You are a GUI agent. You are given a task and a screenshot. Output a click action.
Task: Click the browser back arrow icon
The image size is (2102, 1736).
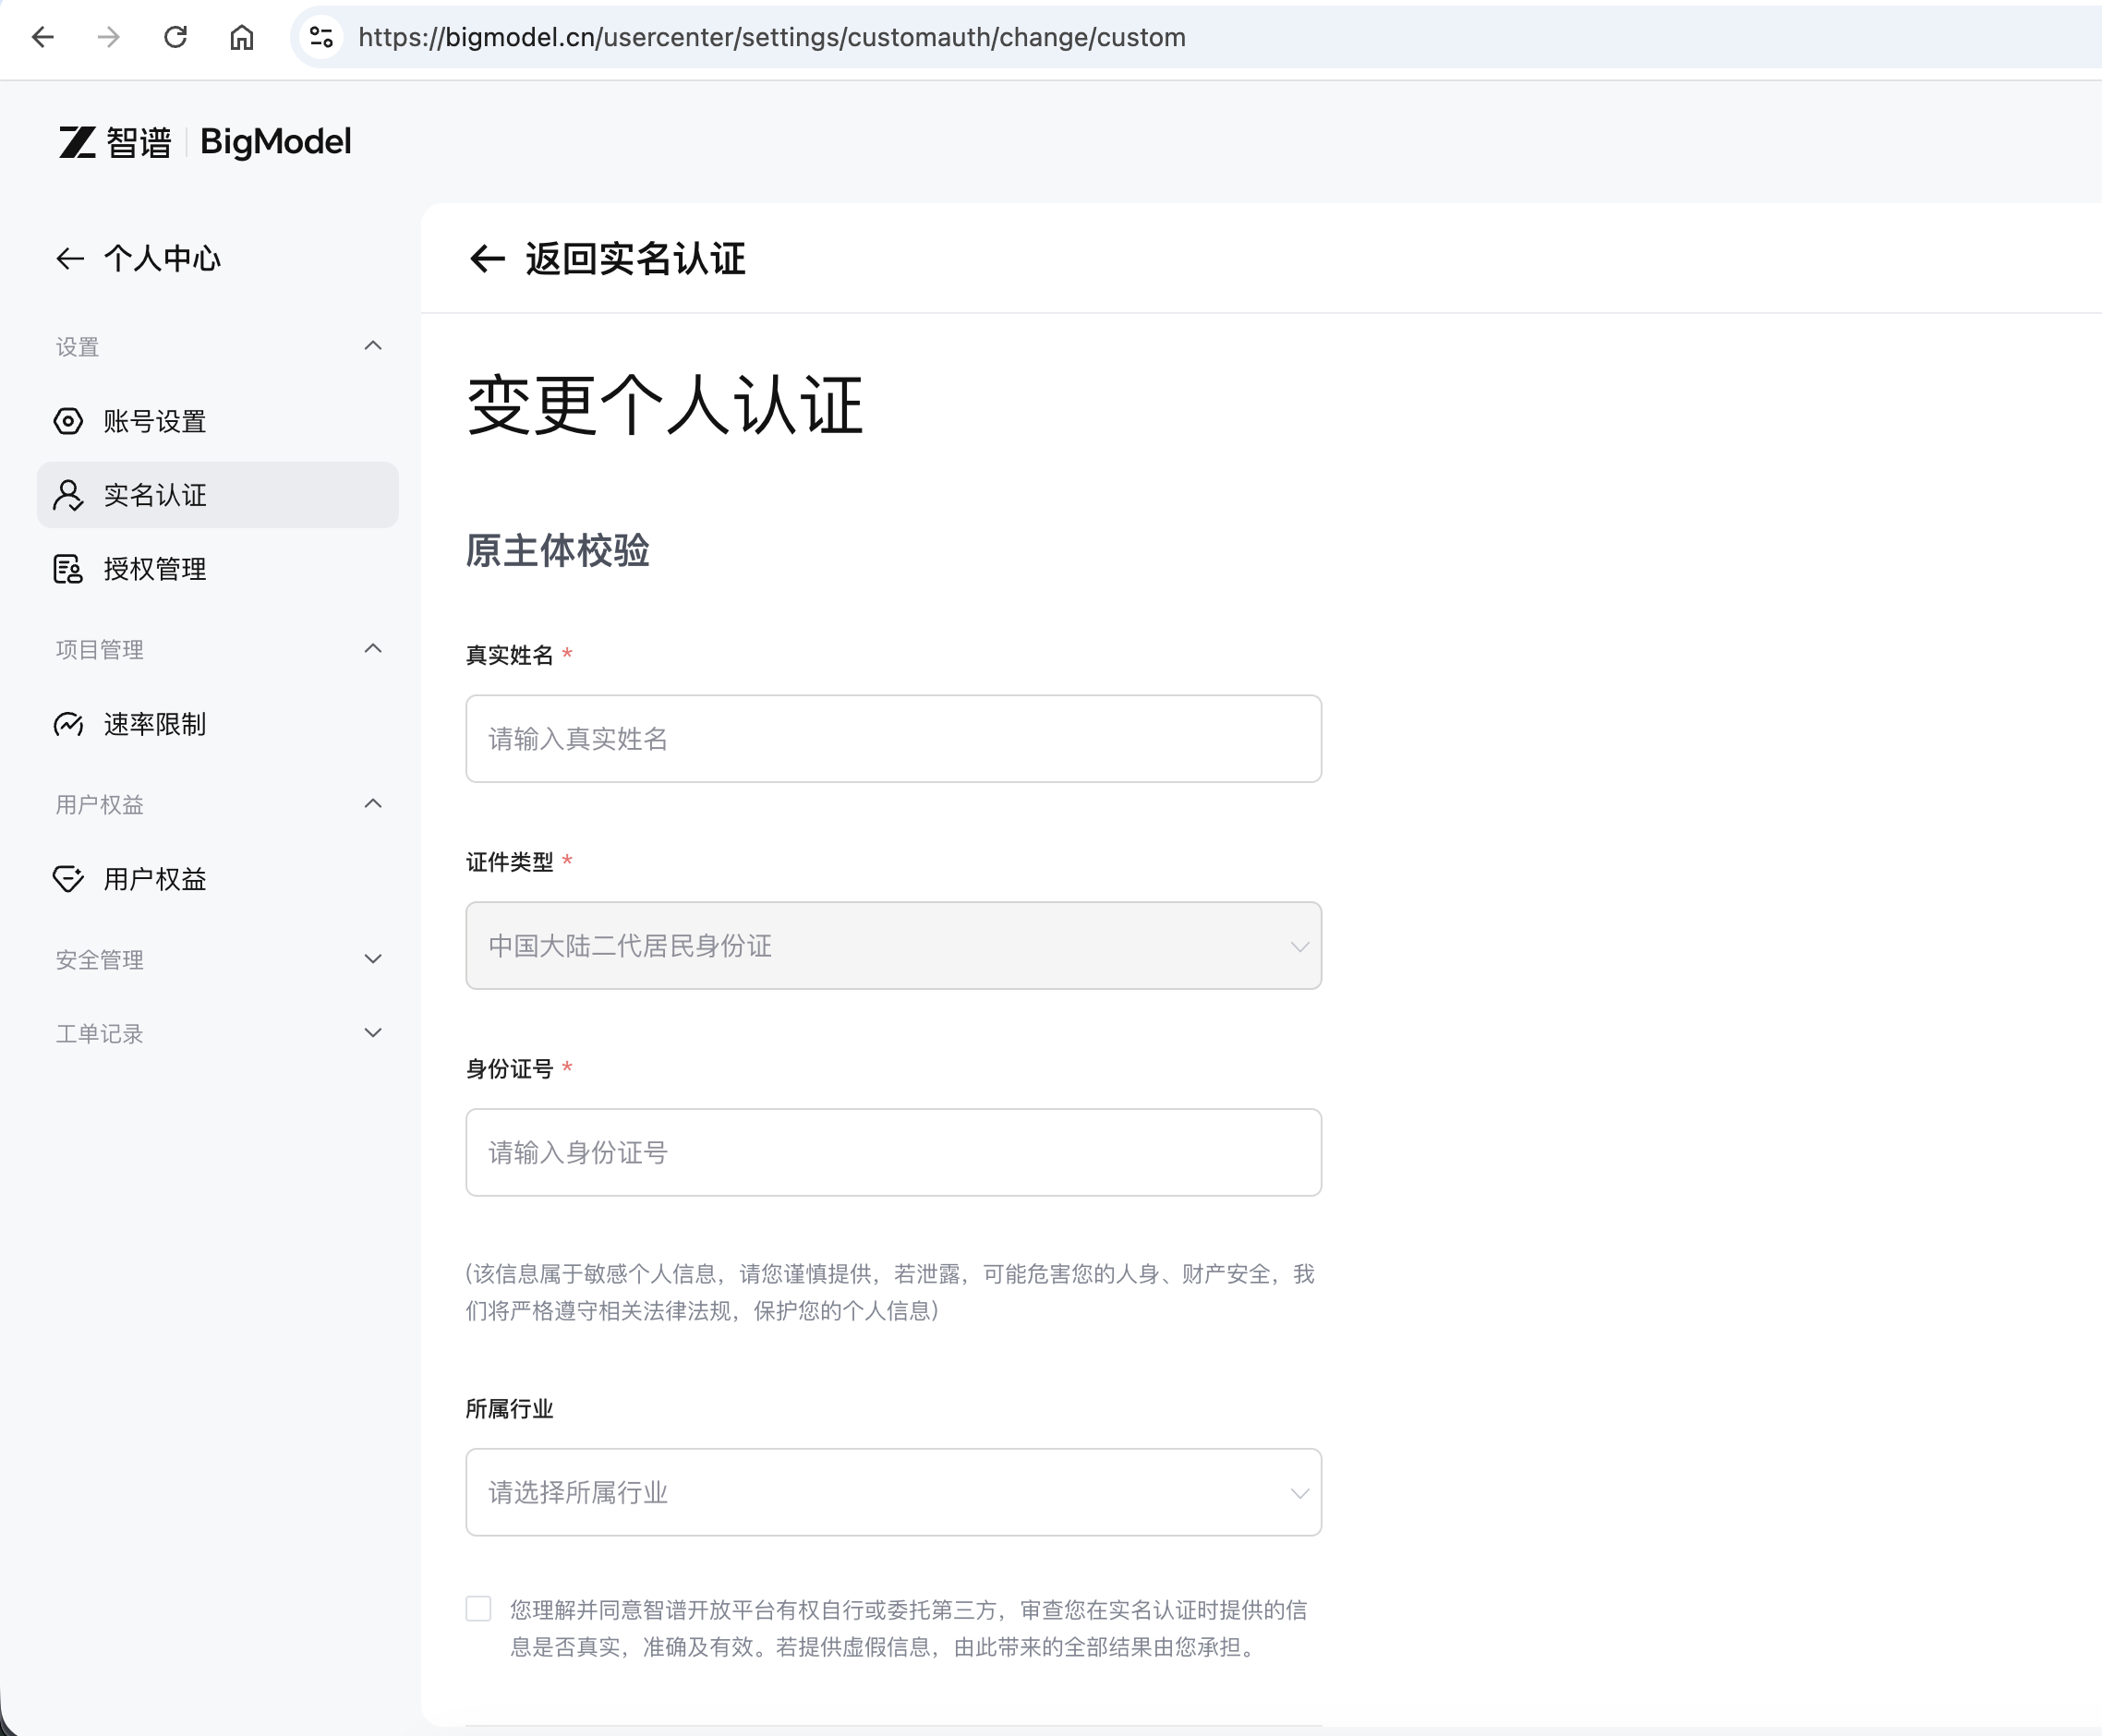pos(43,37)
